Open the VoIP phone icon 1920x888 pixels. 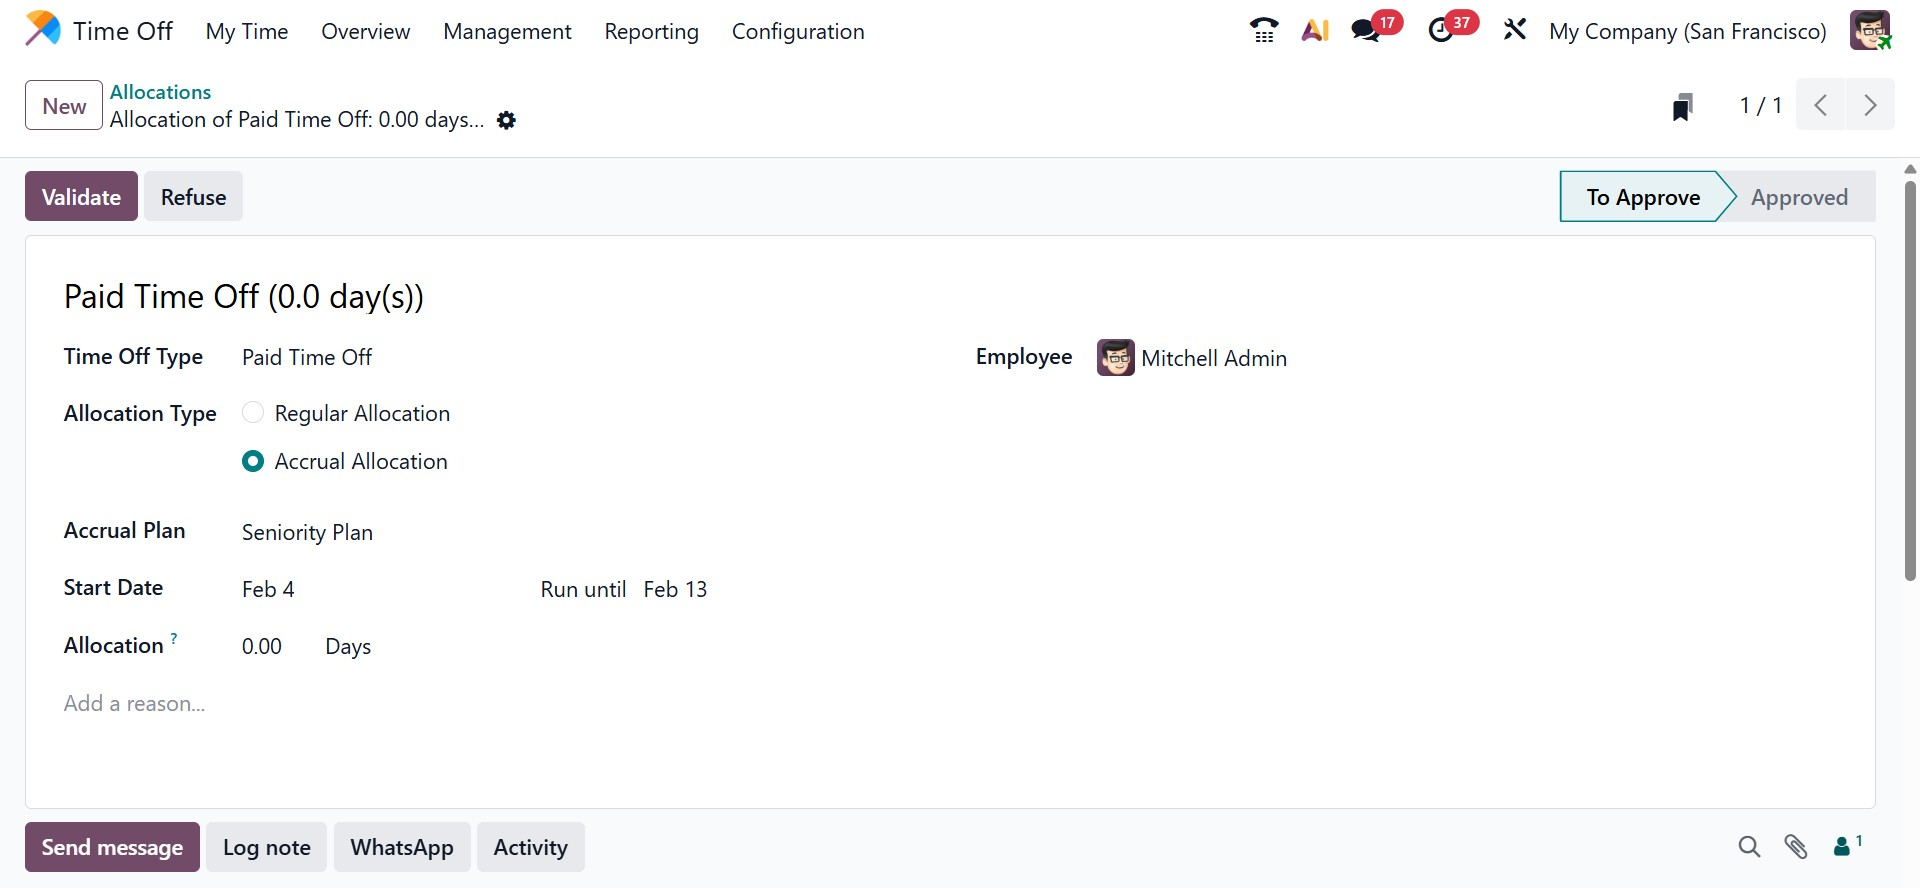(1264, 31)
